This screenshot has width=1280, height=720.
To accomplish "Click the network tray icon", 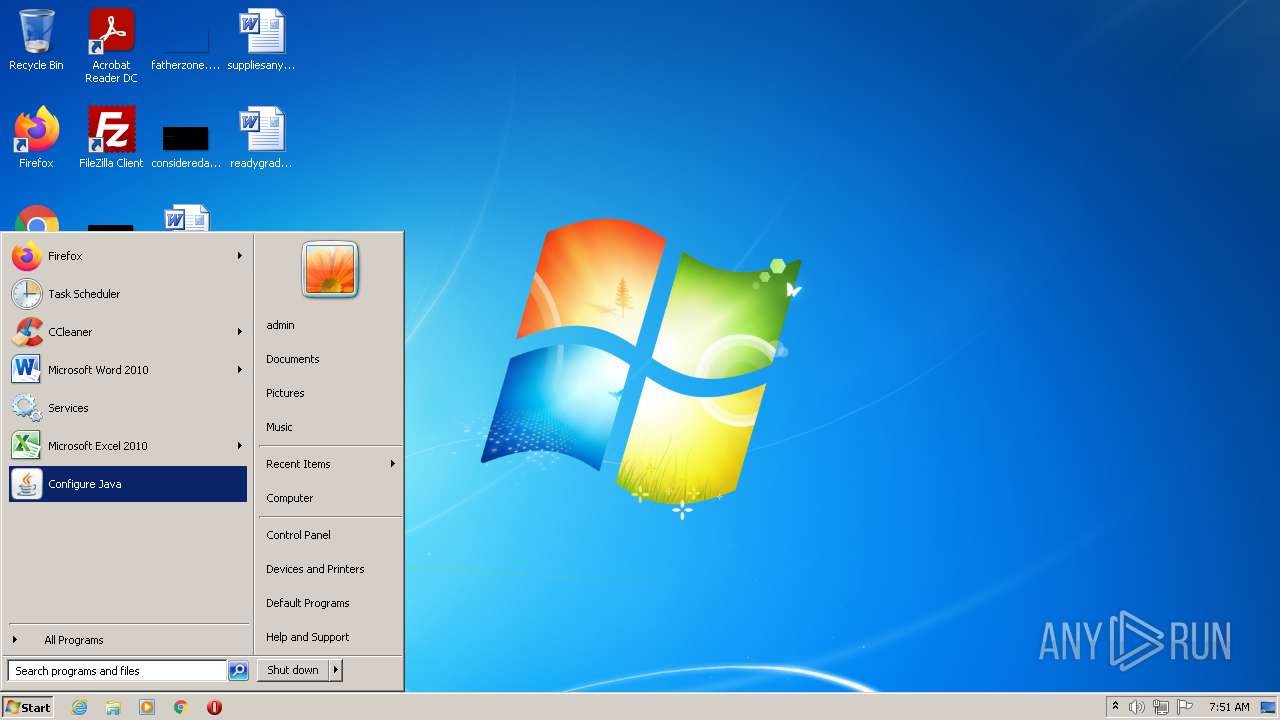I will point(1161,707).
